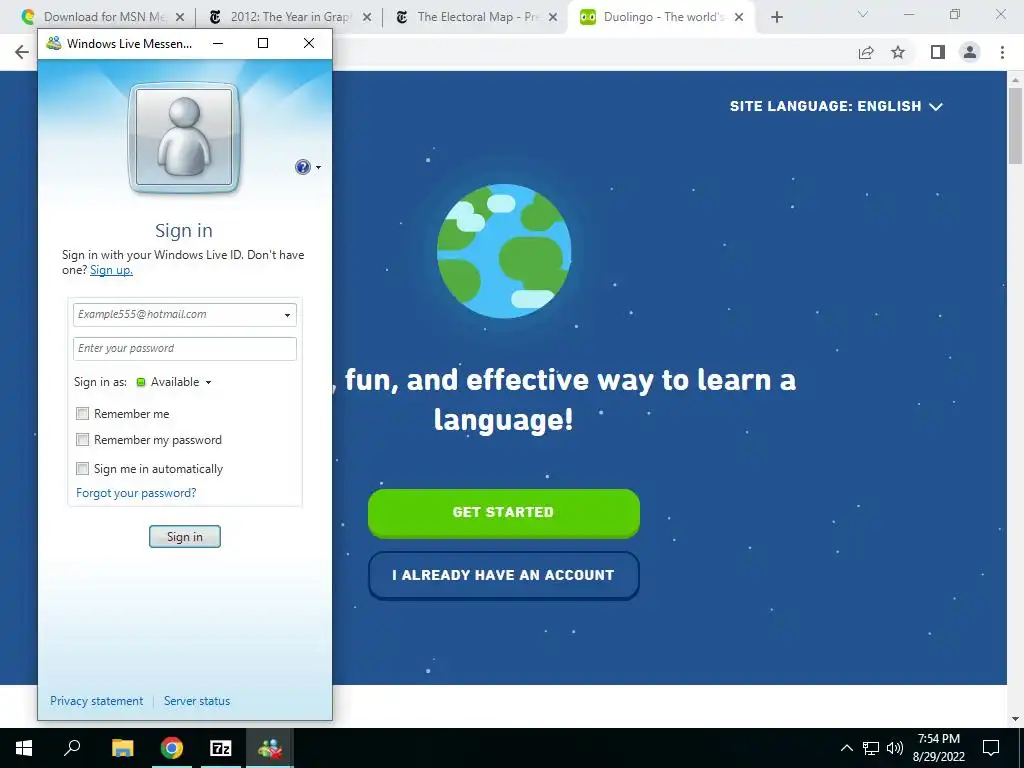Select the Duolingo browser tab
Viewport: 1024px width, 768px height.
click(662, 17)
